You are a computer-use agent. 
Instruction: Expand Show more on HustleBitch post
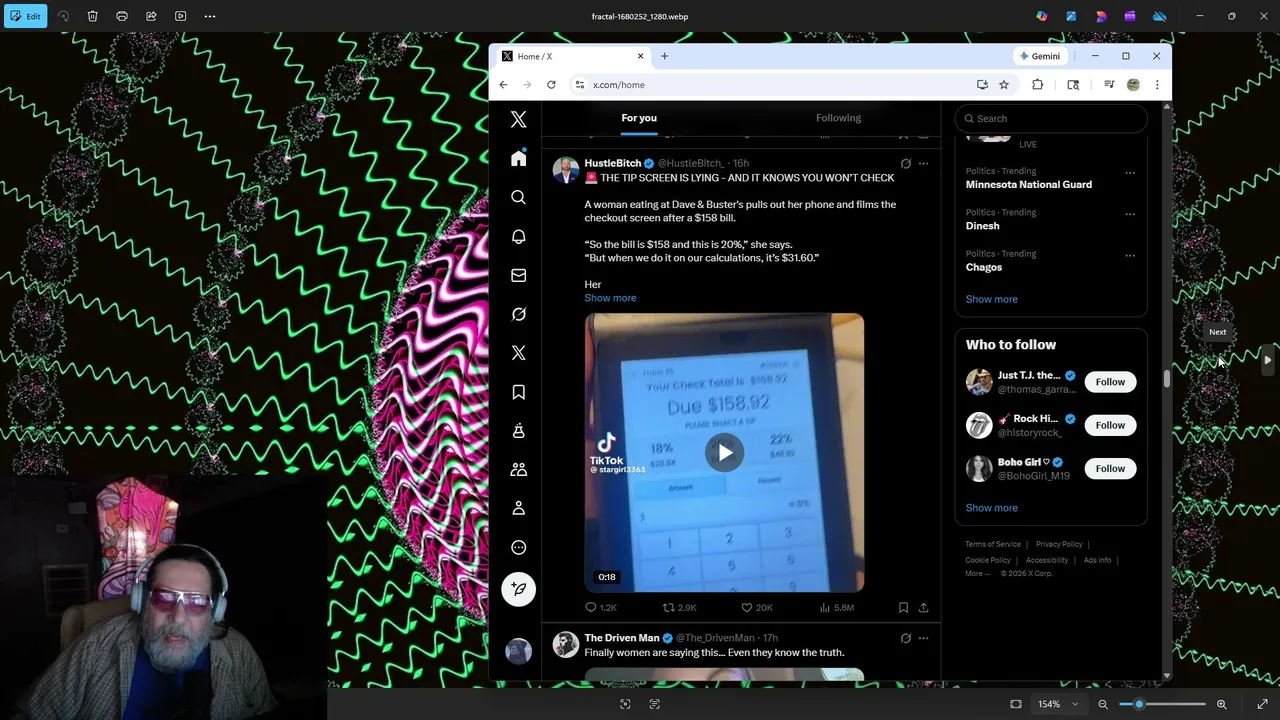[x=610, y=298]
